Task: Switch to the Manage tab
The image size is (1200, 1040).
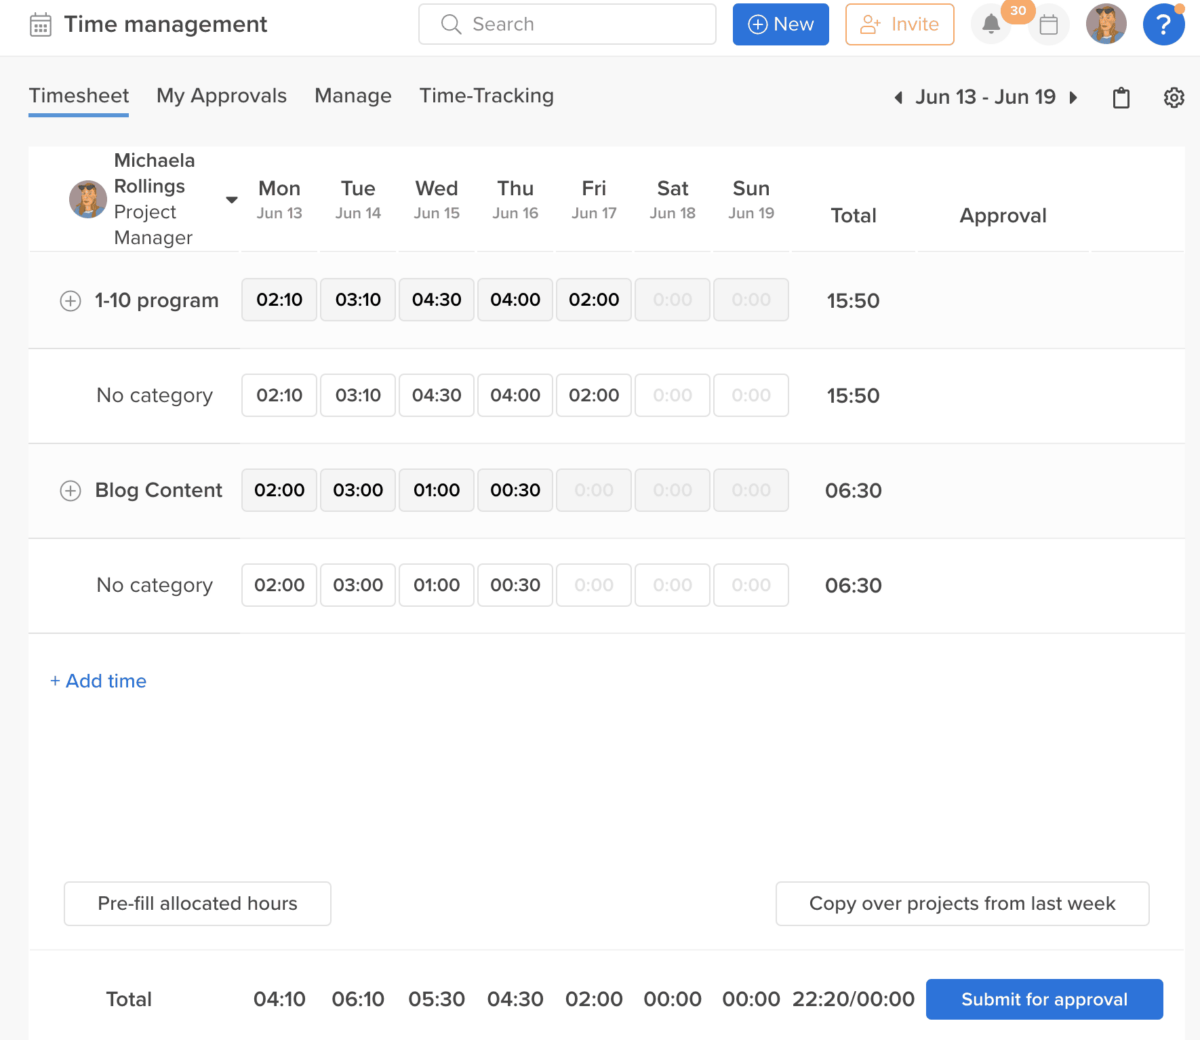Action: coord(353,96)
